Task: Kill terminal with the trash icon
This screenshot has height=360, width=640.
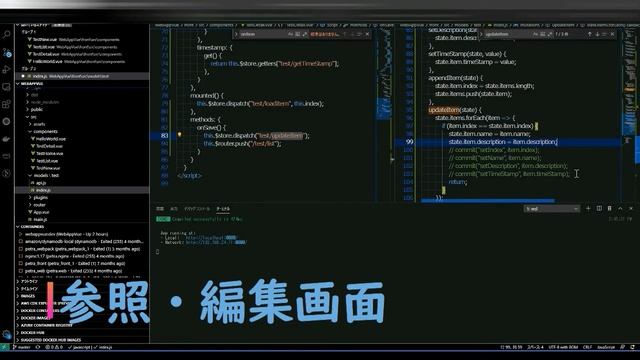Action: pos(609,209)
